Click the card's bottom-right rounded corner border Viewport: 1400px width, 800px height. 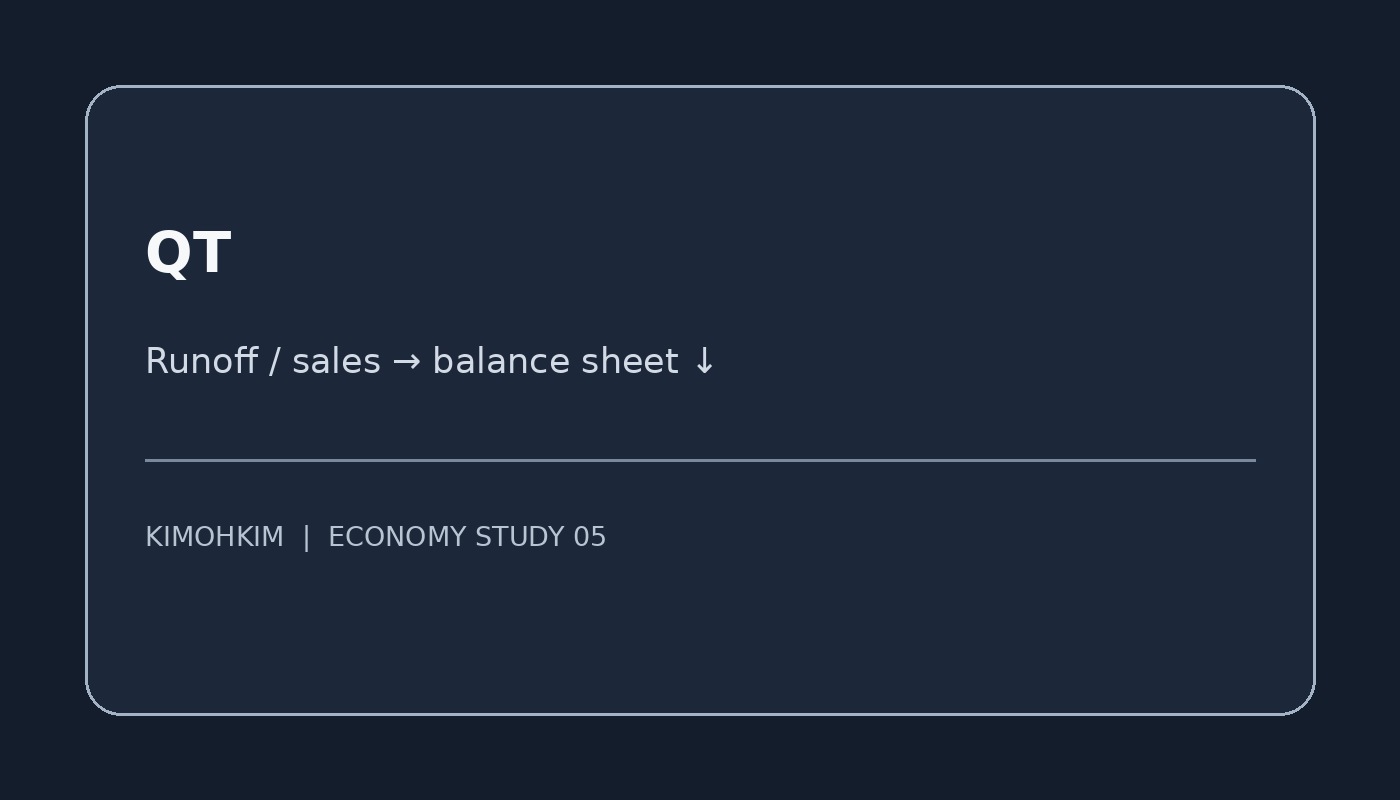pyautogui.click(x=1303, y=703)
